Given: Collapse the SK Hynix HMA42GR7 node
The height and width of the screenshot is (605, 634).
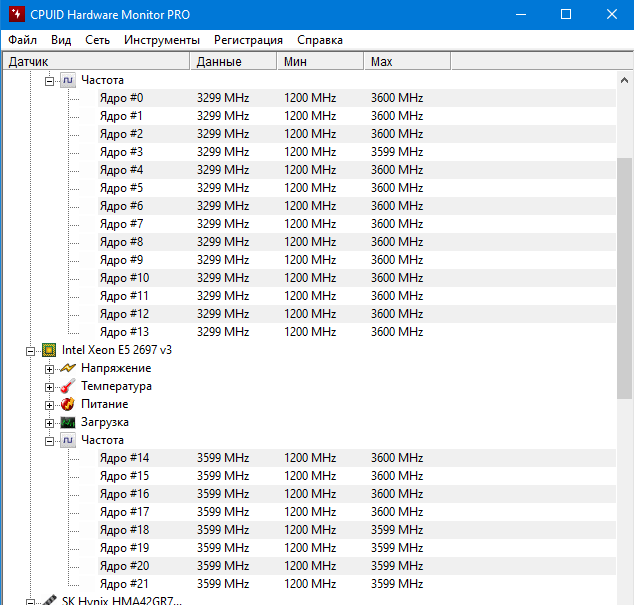Looking at the screenshot, I should (30, 602).
